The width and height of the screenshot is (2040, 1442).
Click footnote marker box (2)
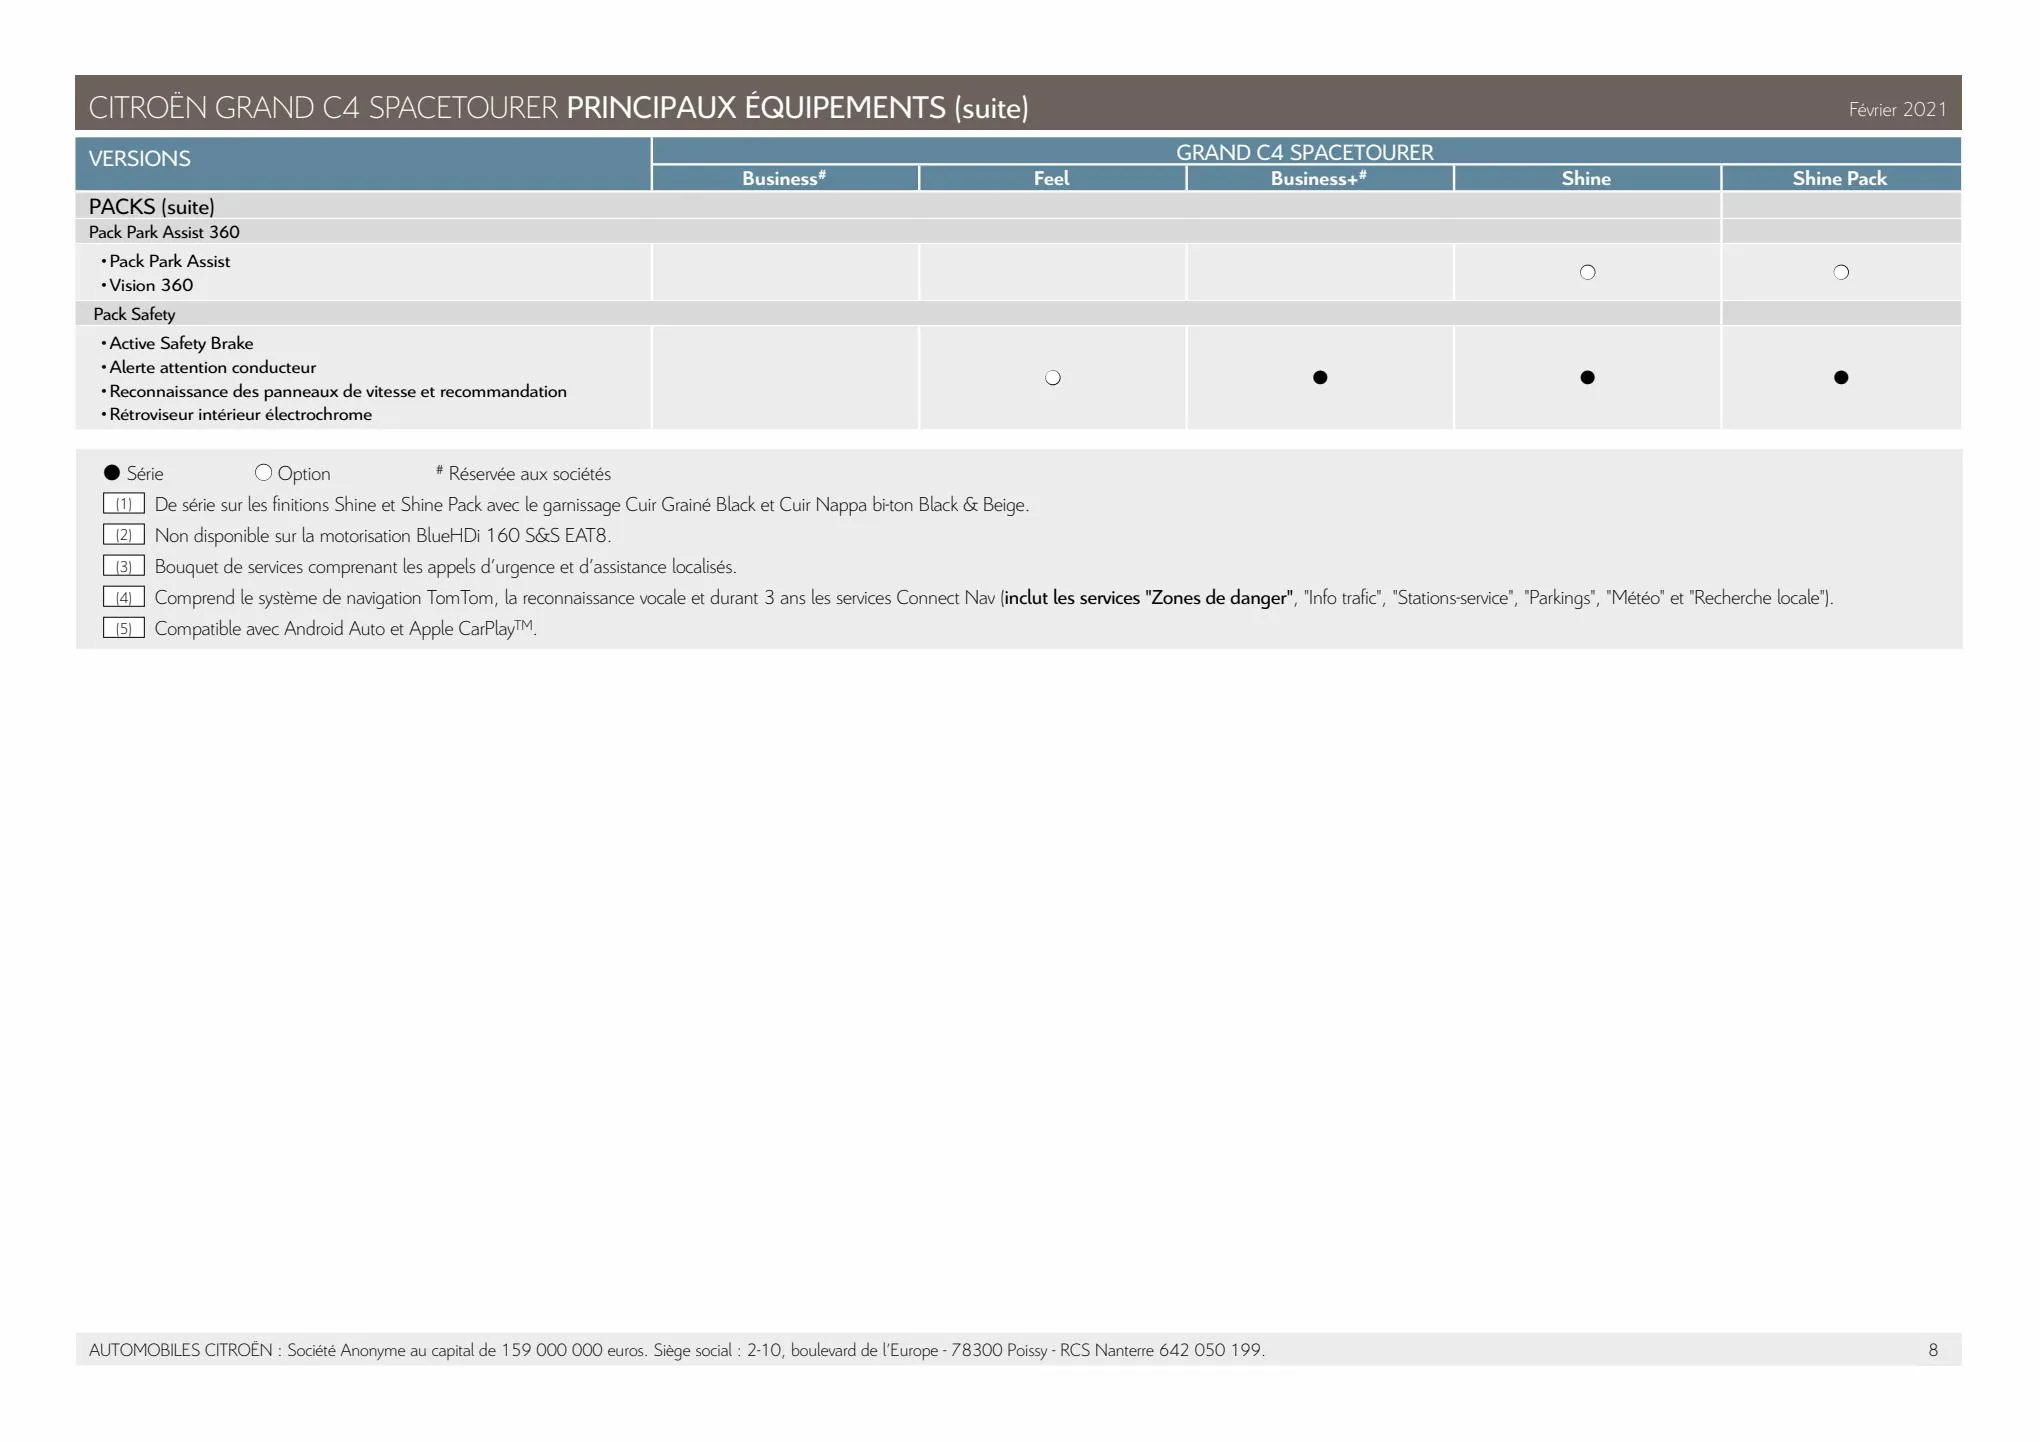[x=124, y=535]
